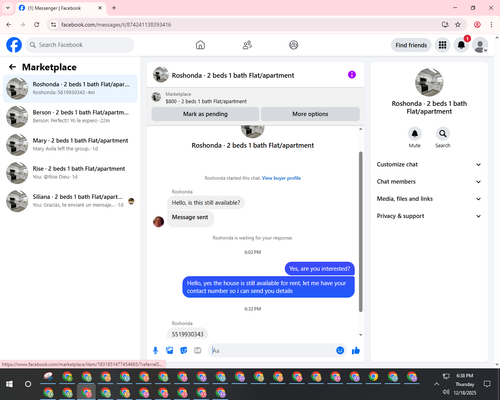Open a new browser tab
Image resolution: width=500 pixels, height=400 pixels.
pyautogui.click(x=114, y=8)
